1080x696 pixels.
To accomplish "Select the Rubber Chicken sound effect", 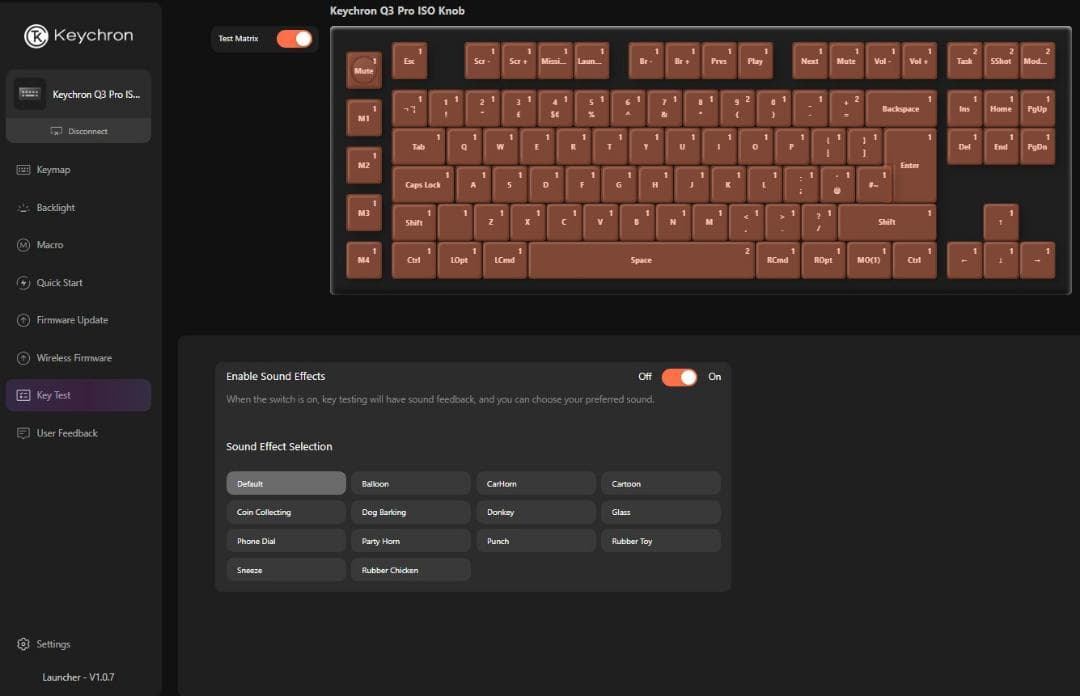I will pos(410,569).
